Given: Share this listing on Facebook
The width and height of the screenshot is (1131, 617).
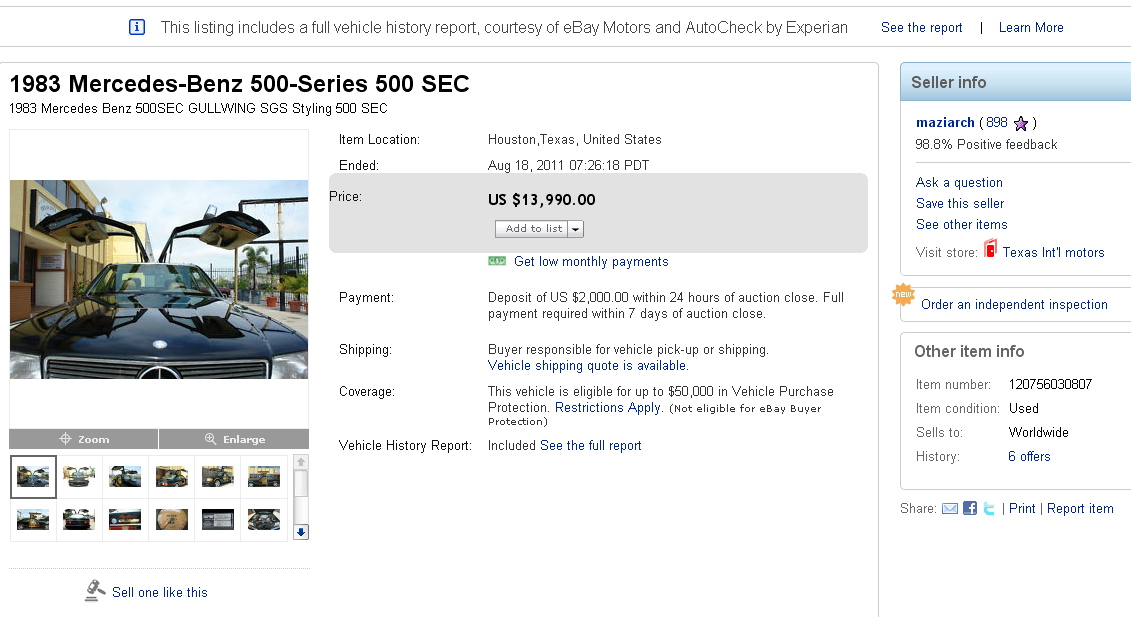Looking at the screenshot, I should point(970,509).
